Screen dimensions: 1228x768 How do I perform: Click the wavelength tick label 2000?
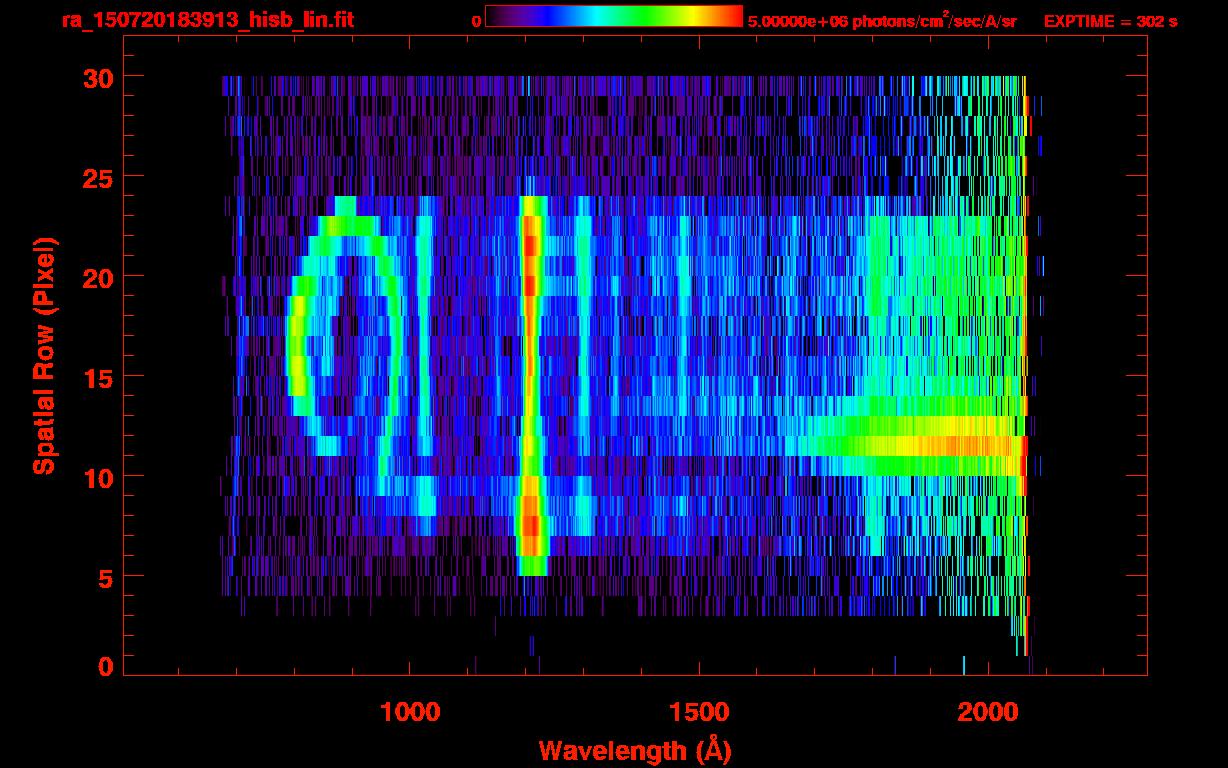[986, 712]
